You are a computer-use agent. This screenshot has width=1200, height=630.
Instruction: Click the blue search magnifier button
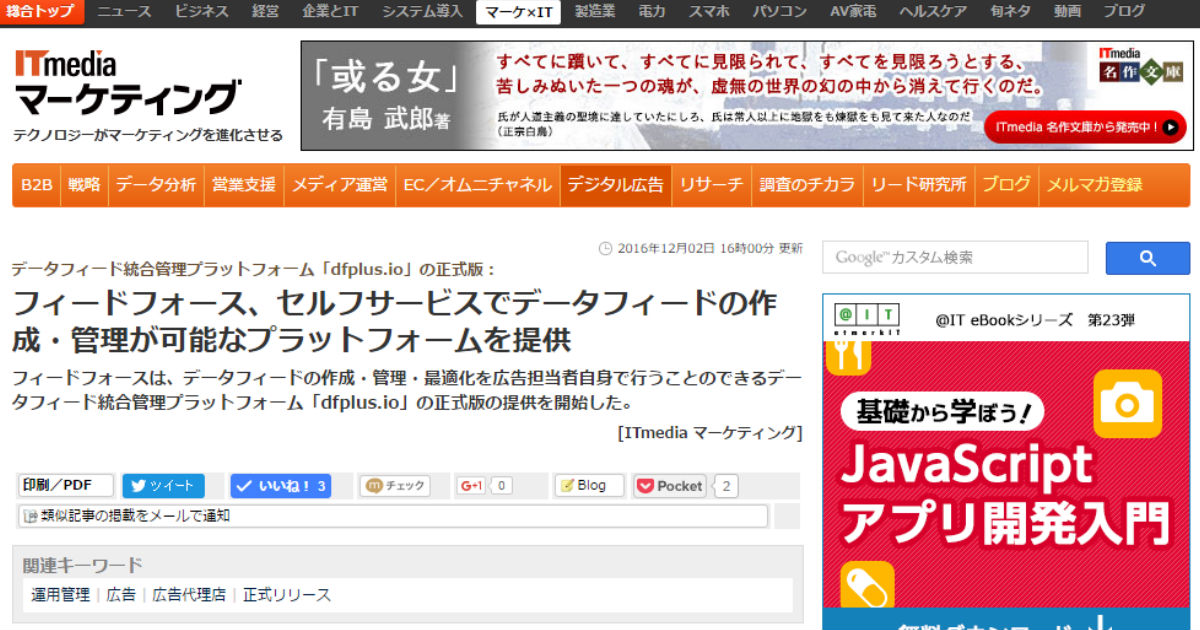click(x=1147, y=258)
